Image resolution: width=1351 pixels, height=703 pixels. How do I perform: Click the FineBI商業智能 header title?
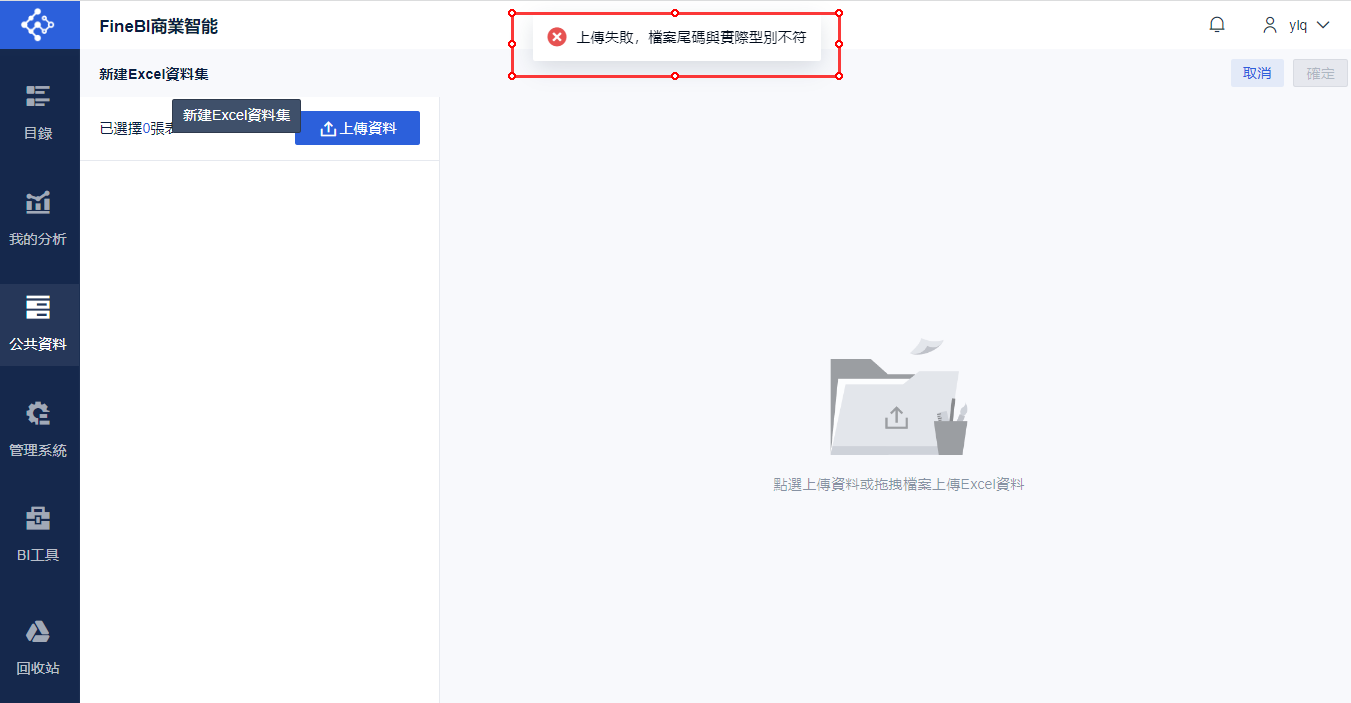click(x=158, y=26)
